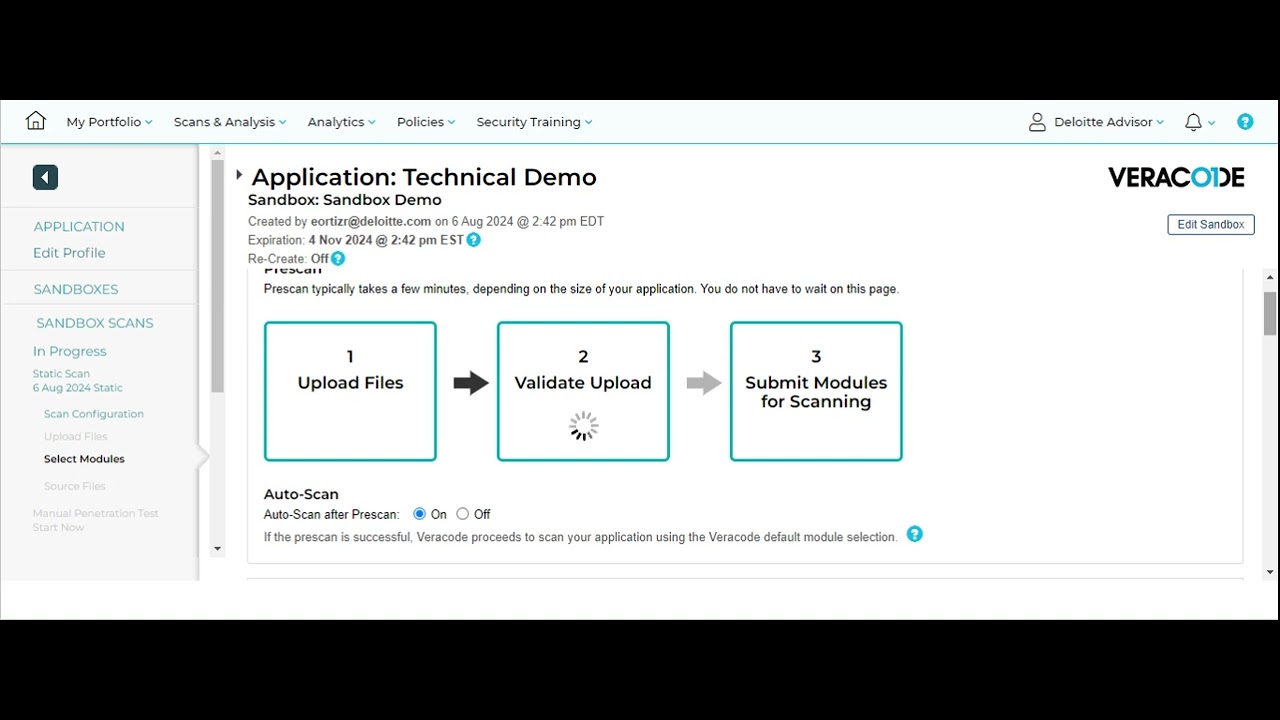
Task: Select APPLICATION heading in sidebar
Action: pos(79,227)
